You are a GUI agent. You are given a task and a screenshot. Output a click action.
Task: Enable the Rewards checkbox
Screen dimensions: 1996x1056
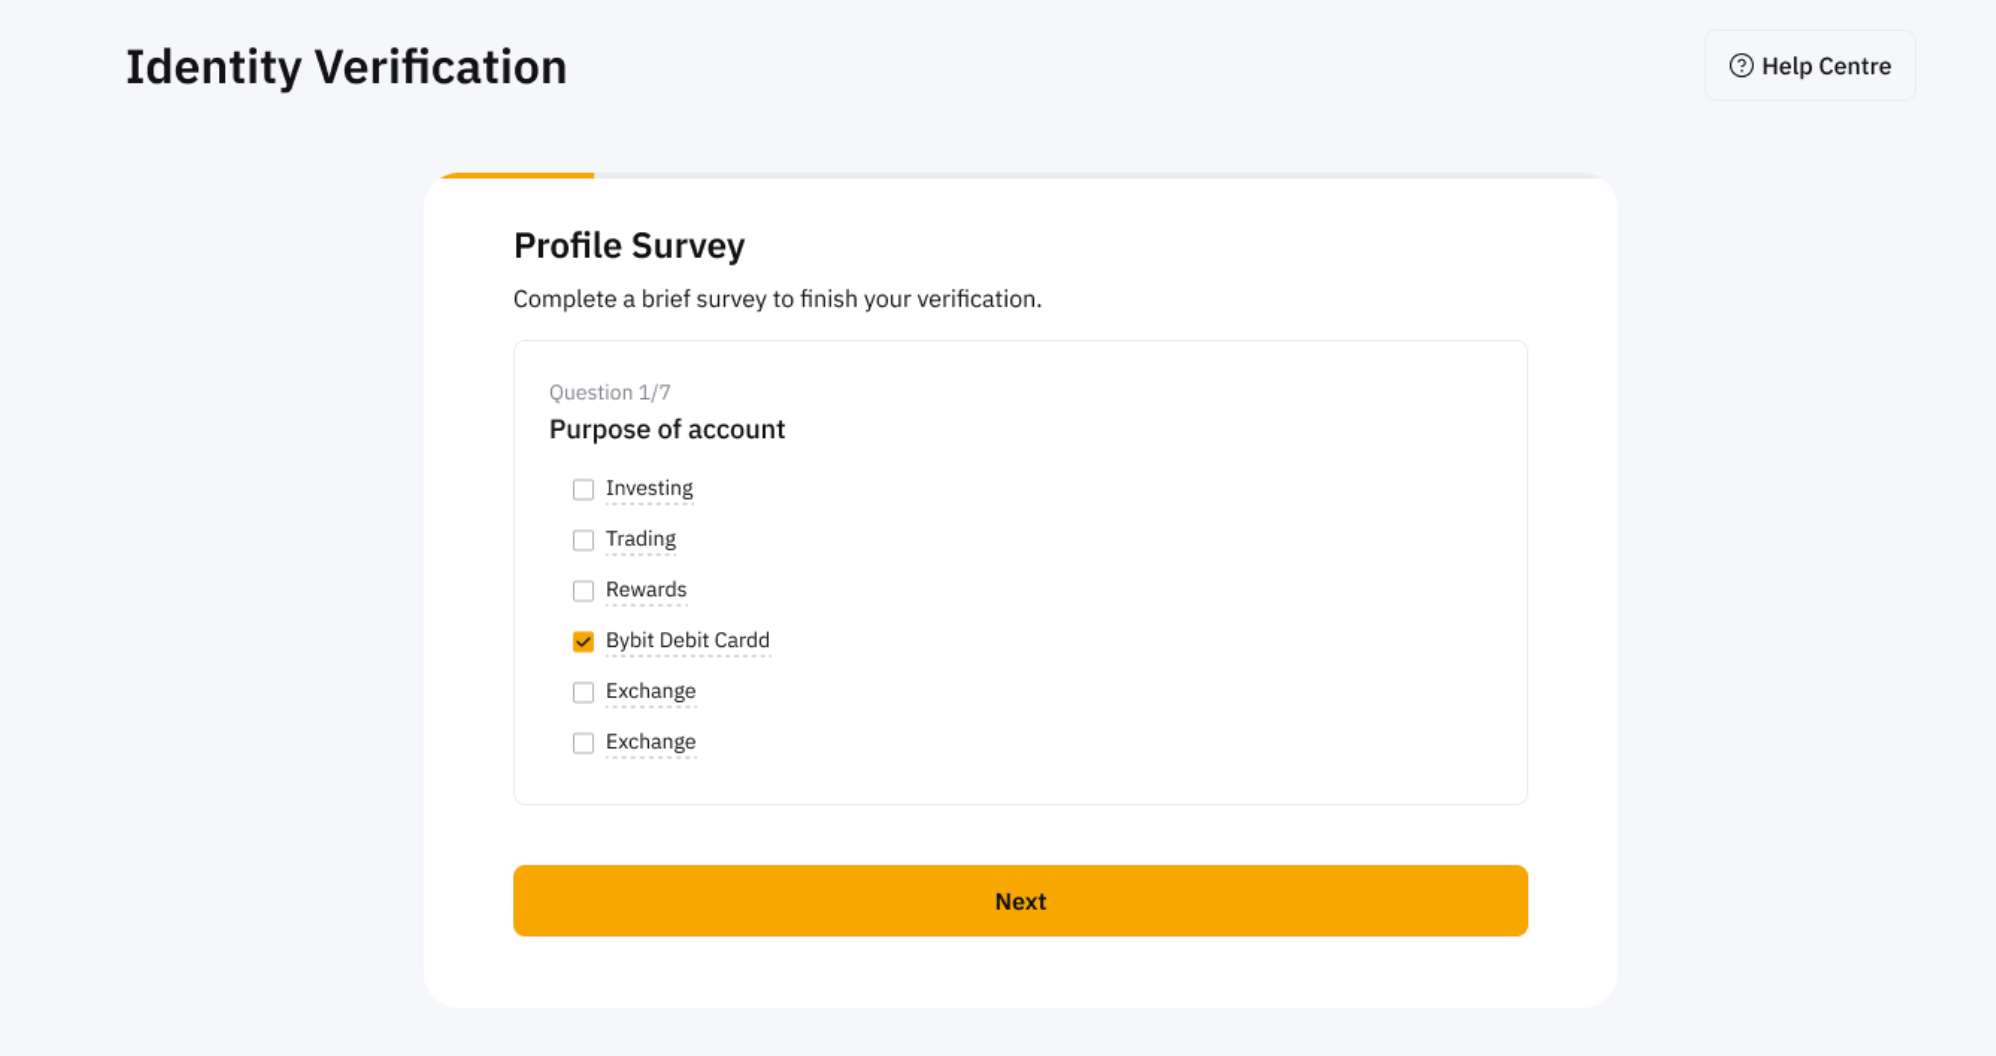583,591
